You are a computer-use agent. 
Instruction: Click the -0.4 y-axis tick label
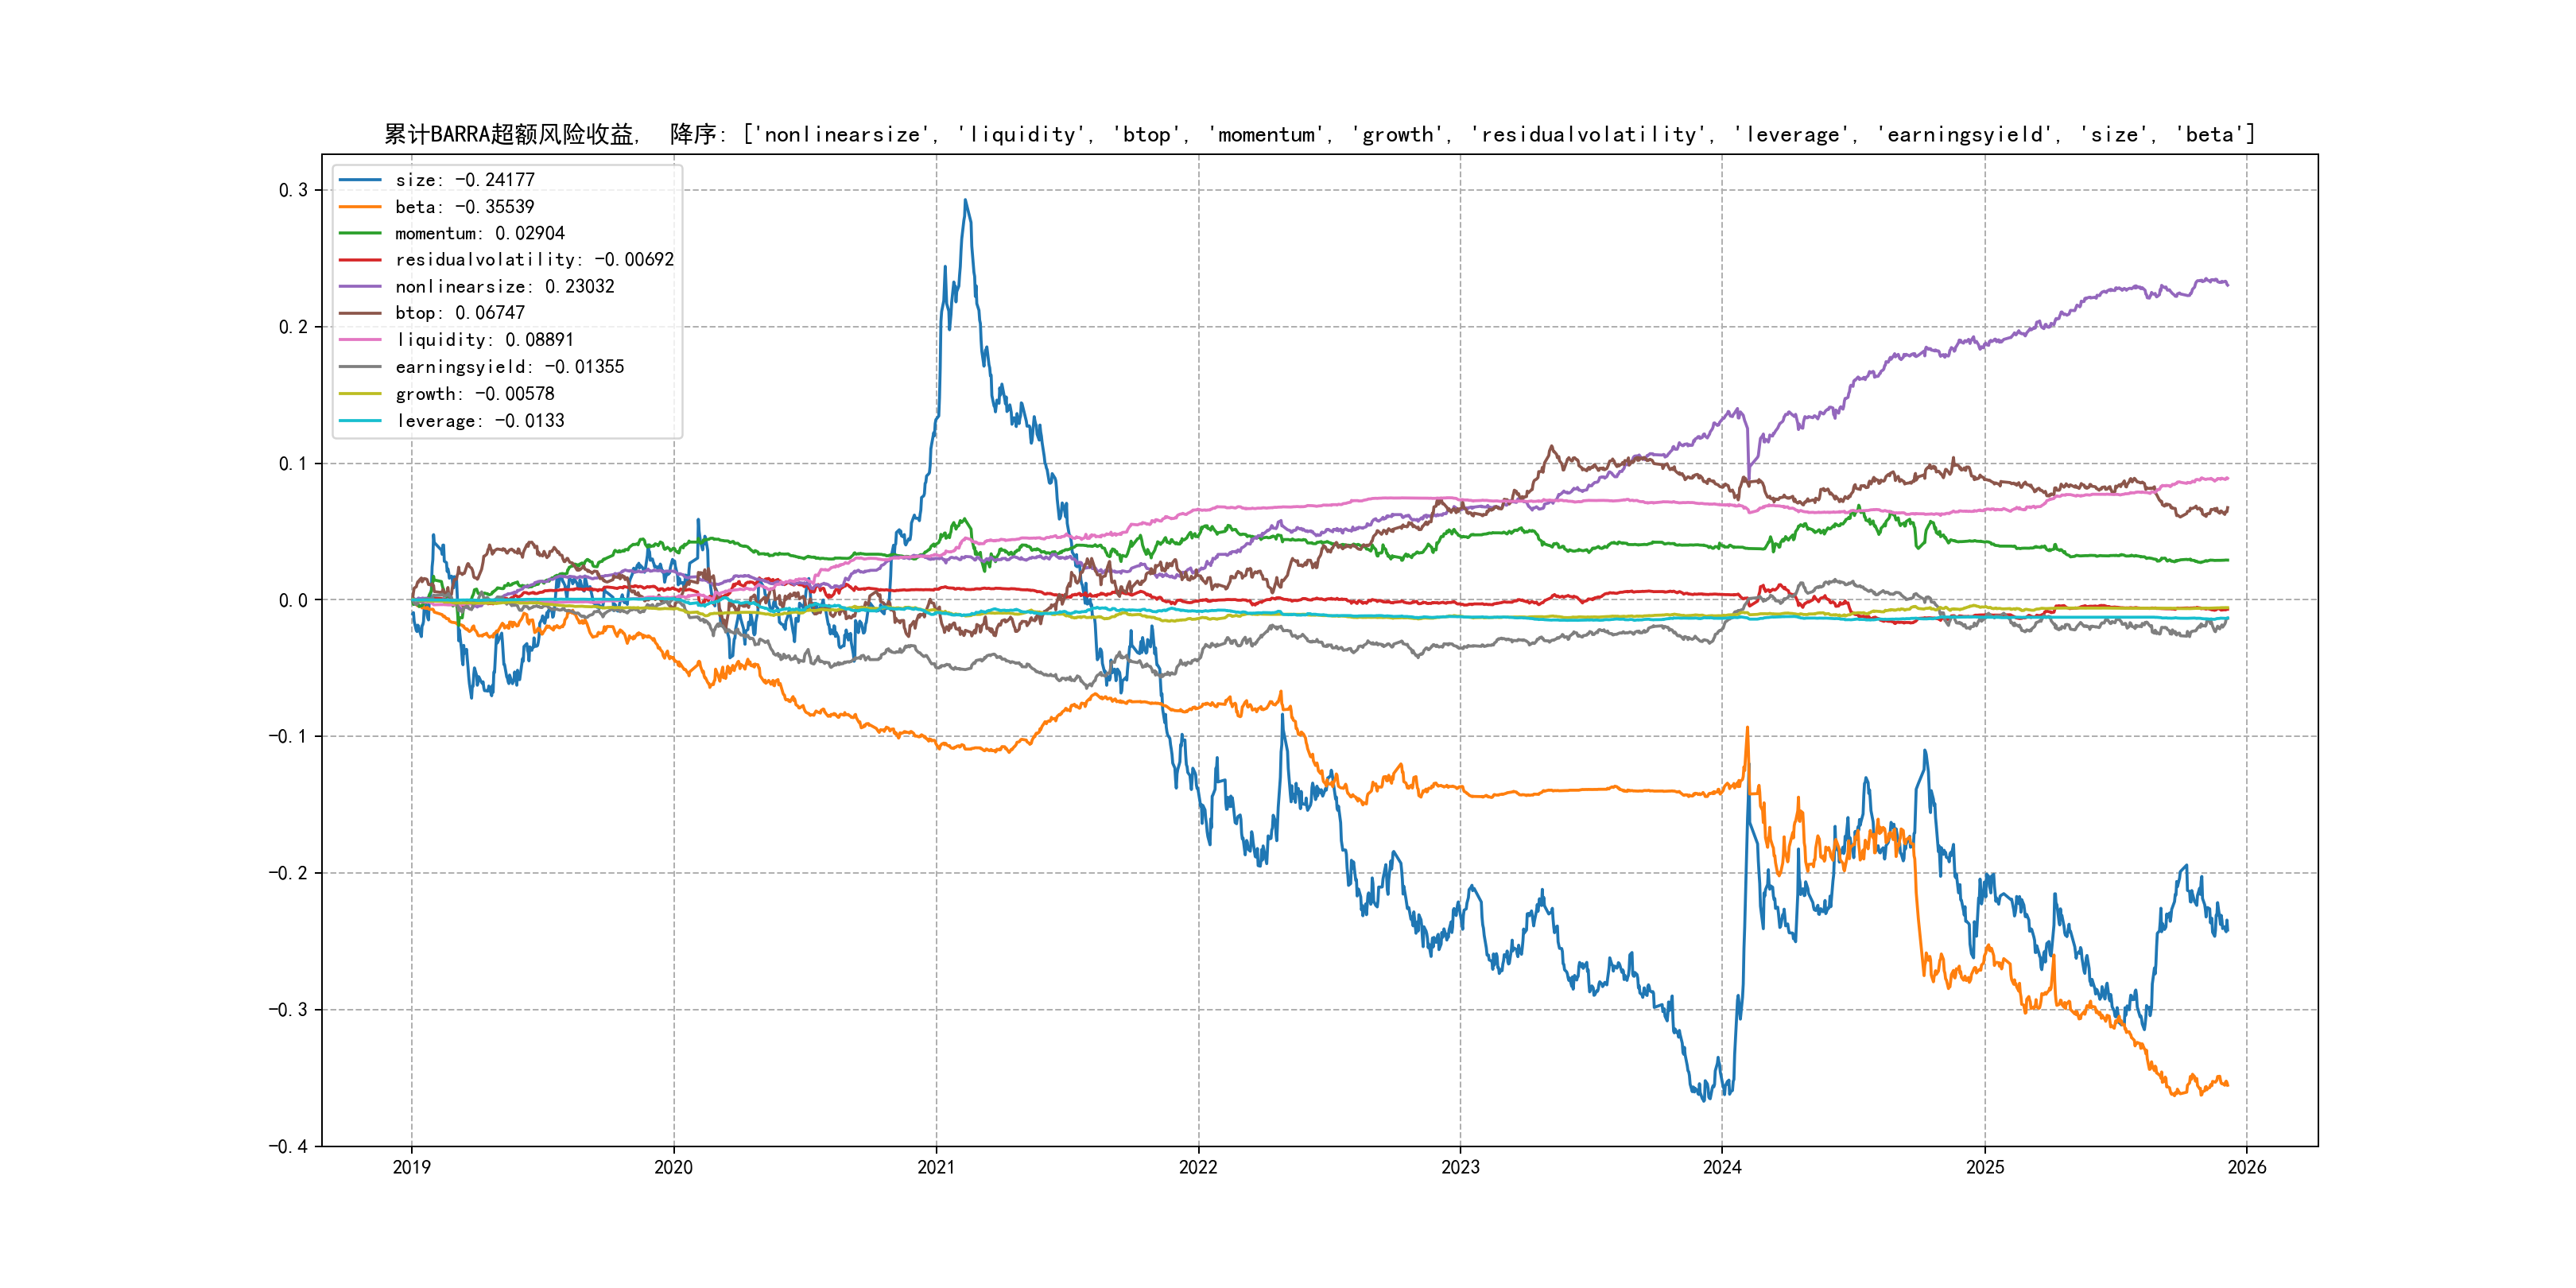[289, 1146]
